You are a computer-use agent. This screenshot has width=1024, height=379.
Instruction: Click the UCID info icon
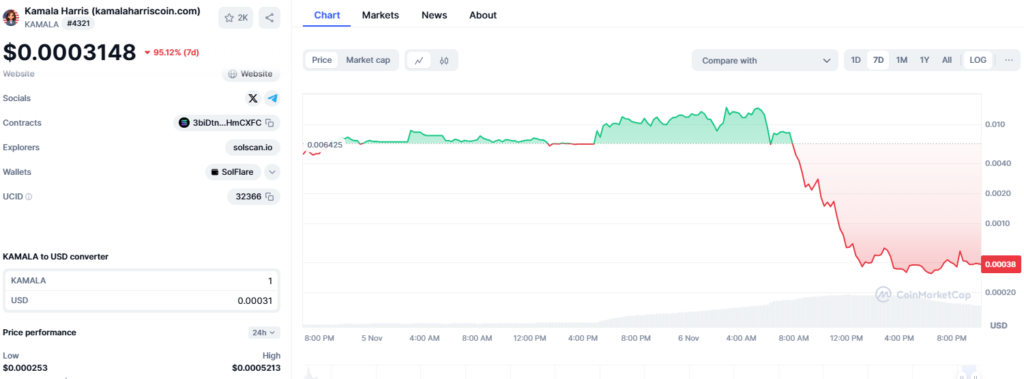pos(29,197)
